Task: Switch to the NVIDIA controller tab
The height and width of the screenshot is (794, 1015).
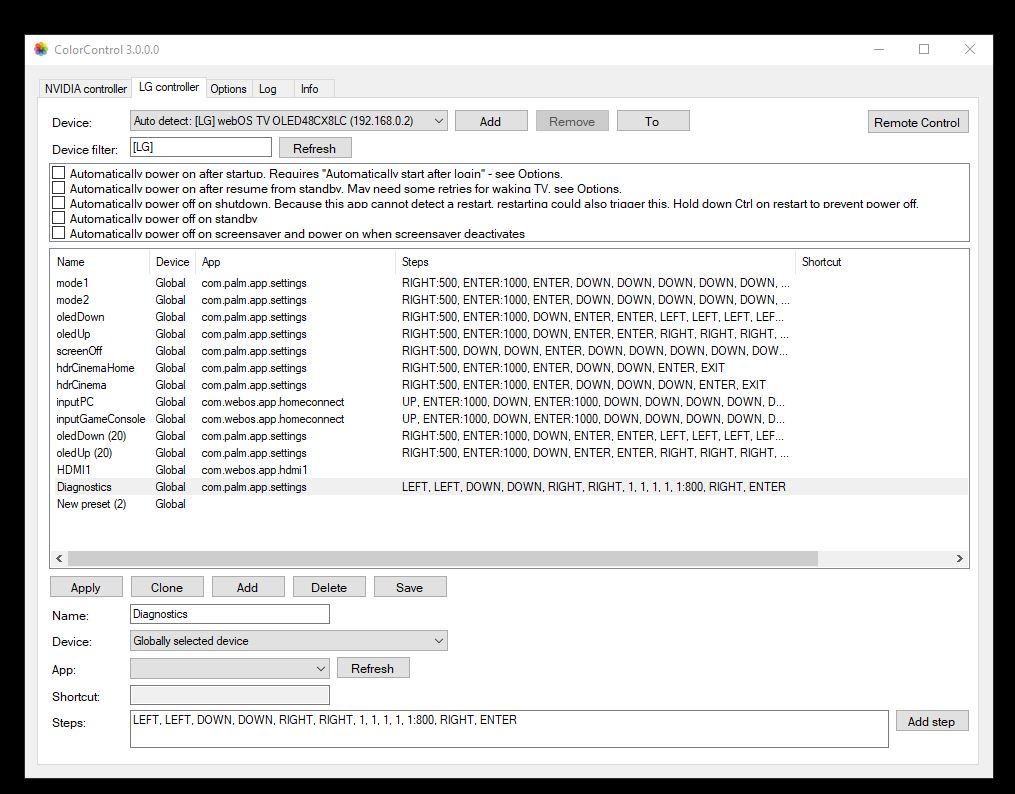Action: pos(85,89)
